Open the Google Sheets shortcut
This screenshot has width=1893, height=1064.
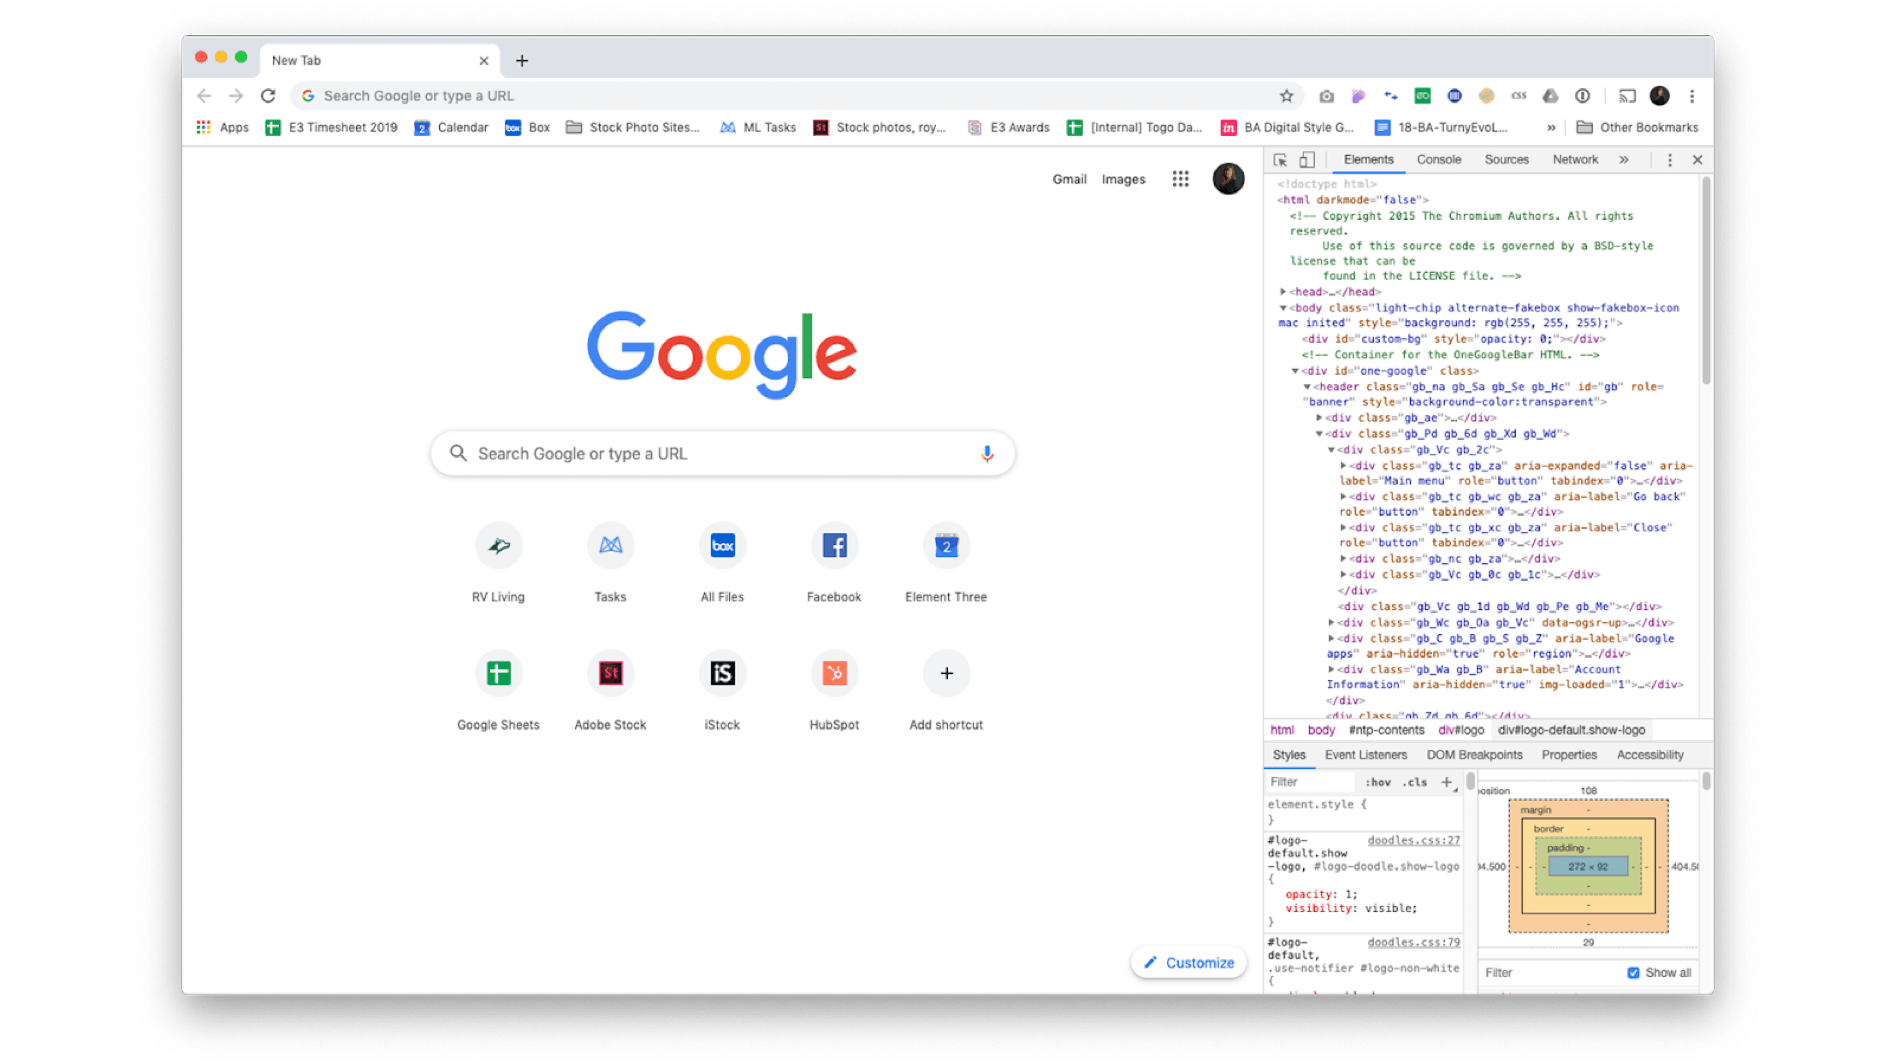click(x=498, y=691)
